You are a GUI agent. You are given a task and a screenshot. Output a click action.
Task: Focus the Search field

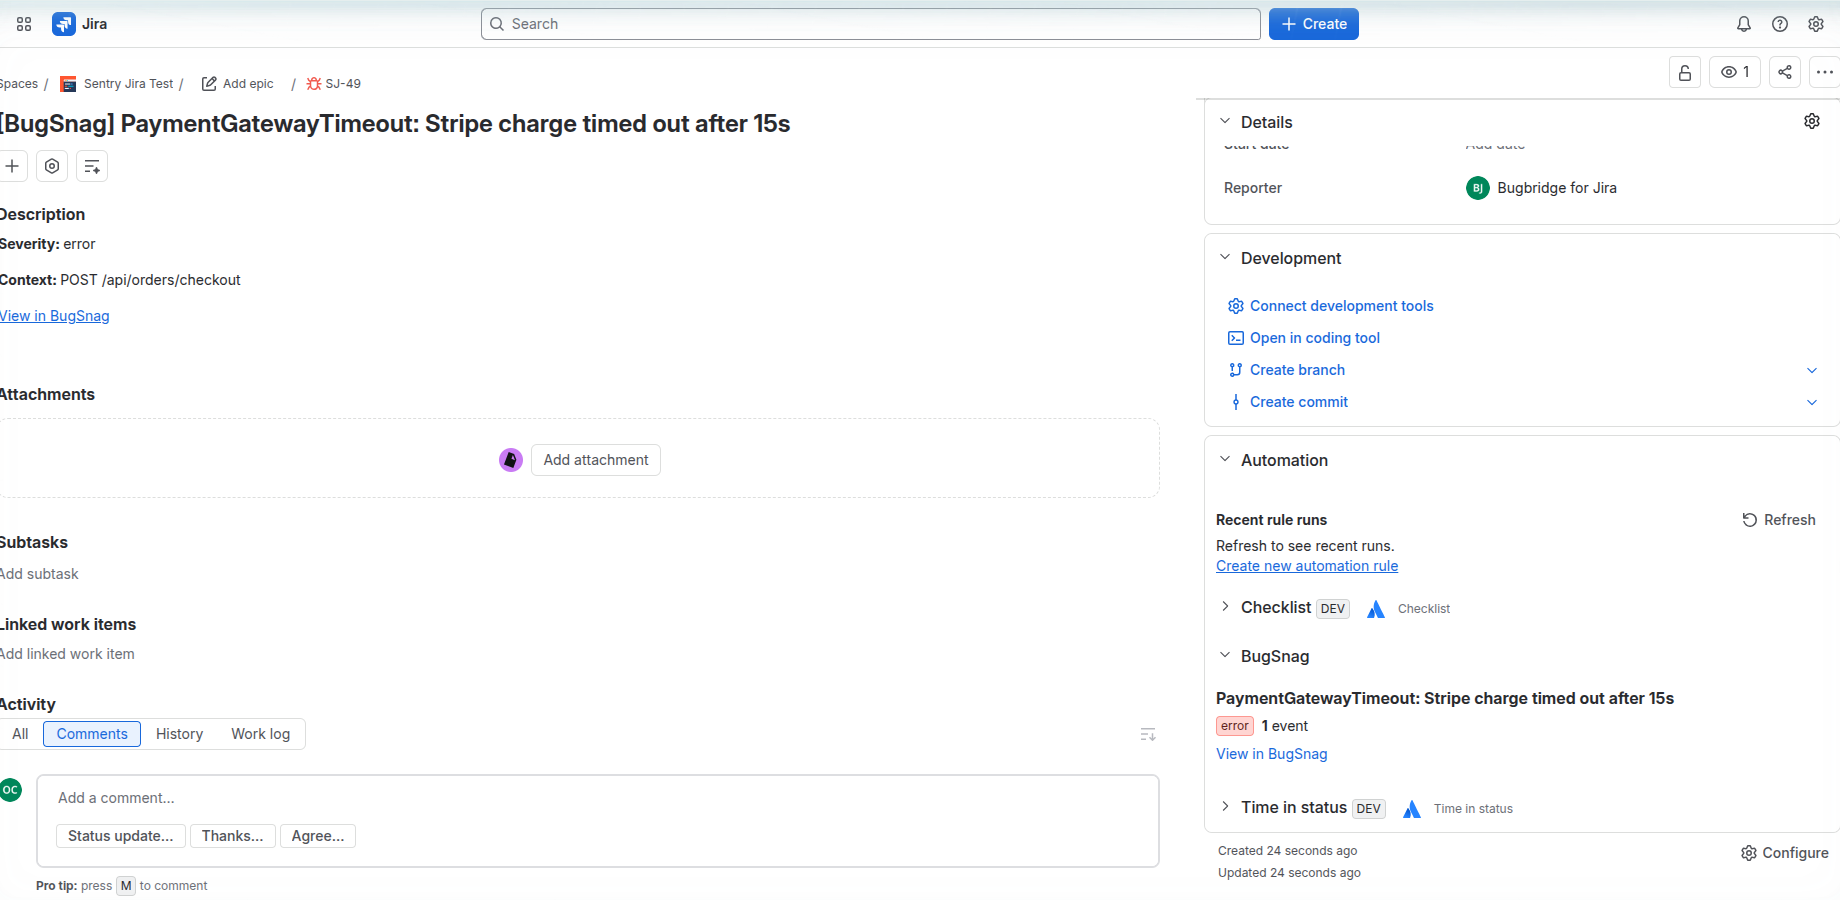(x=870, y=24)
